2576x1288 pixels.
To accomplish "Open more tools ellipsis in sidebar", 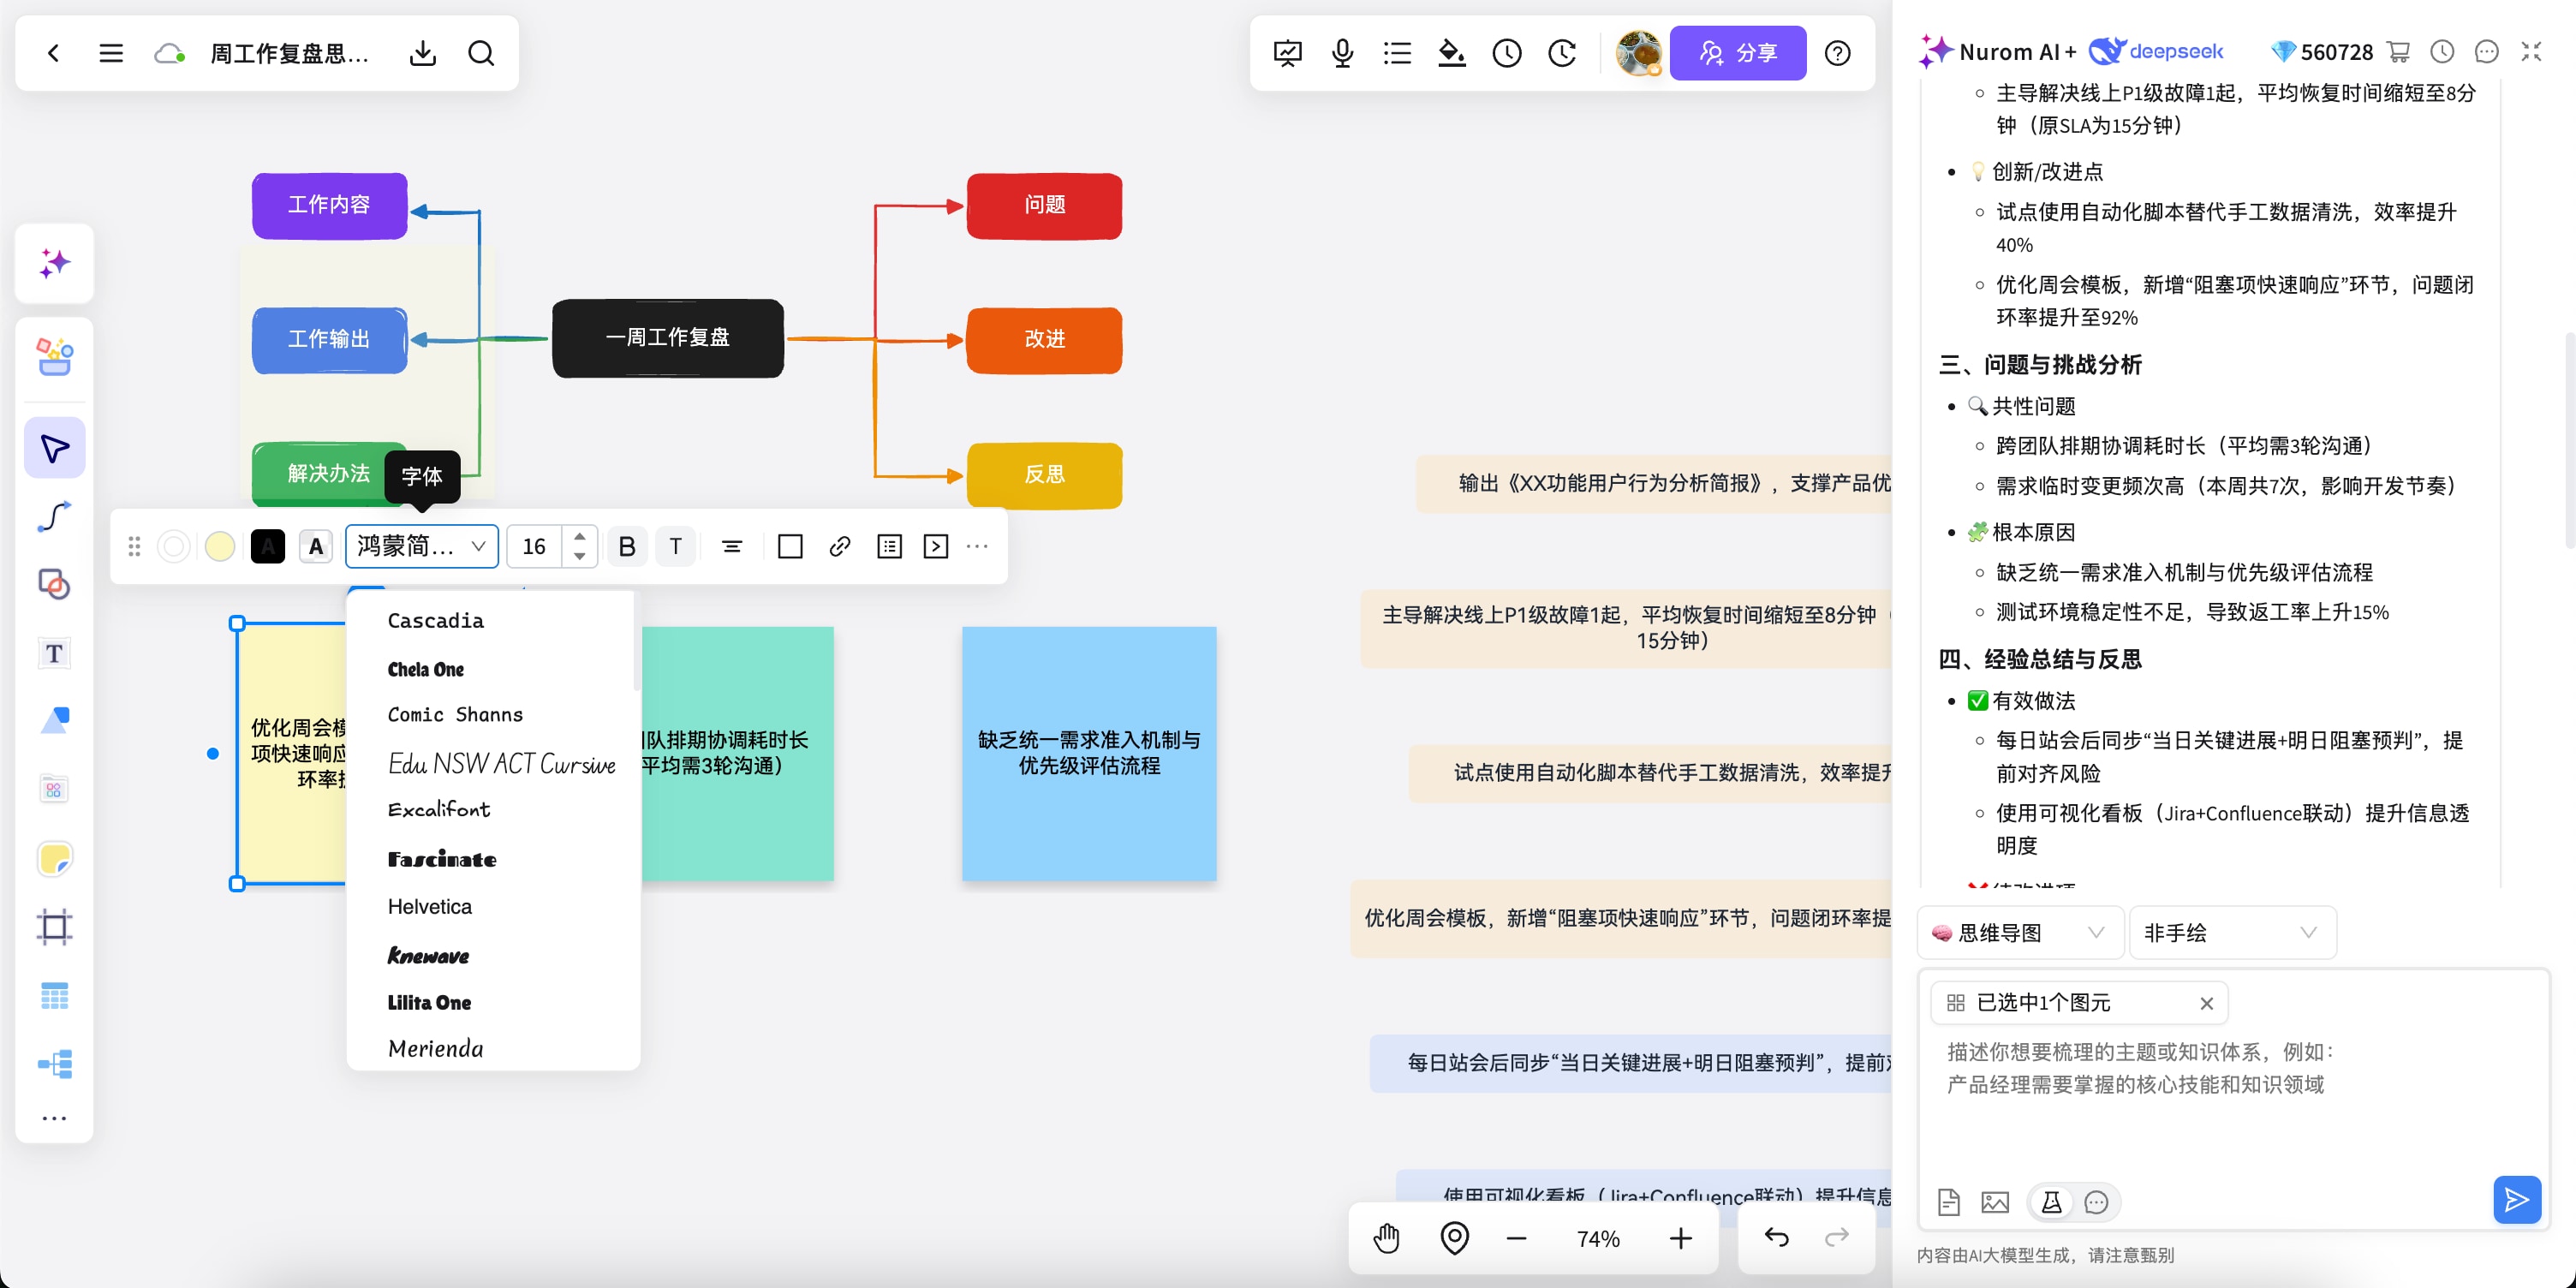I will [55, 1118].
